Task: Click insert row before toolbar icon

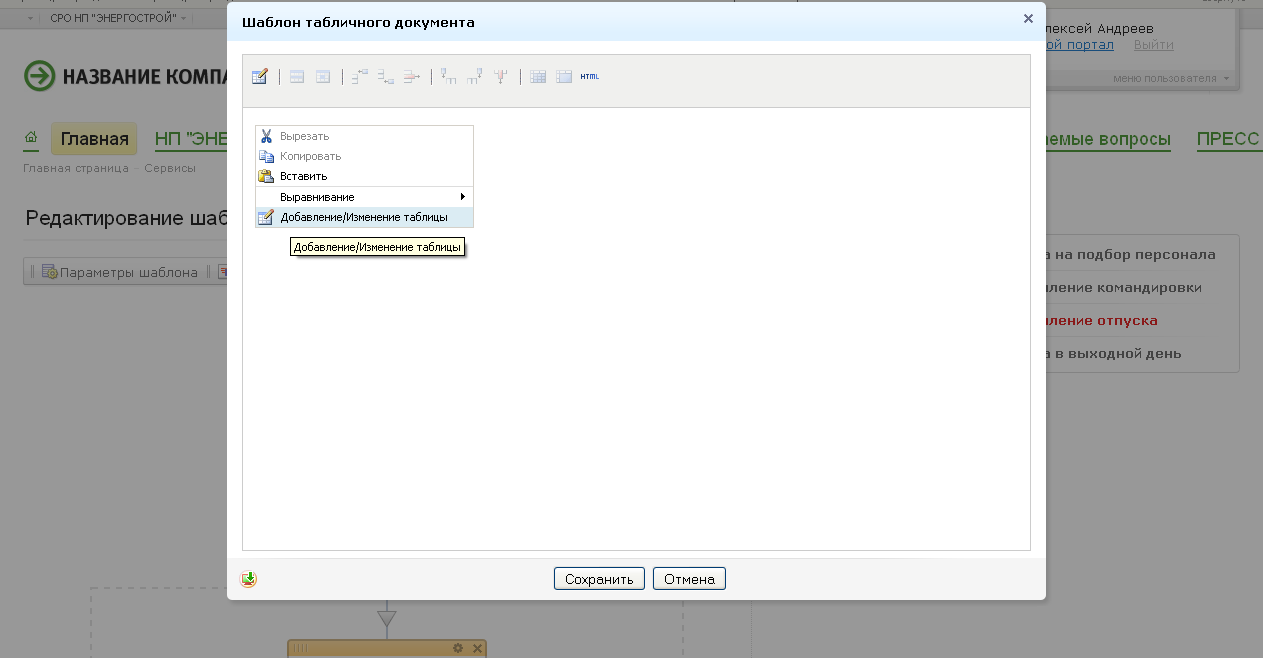Action: click(x=360, y=77)
